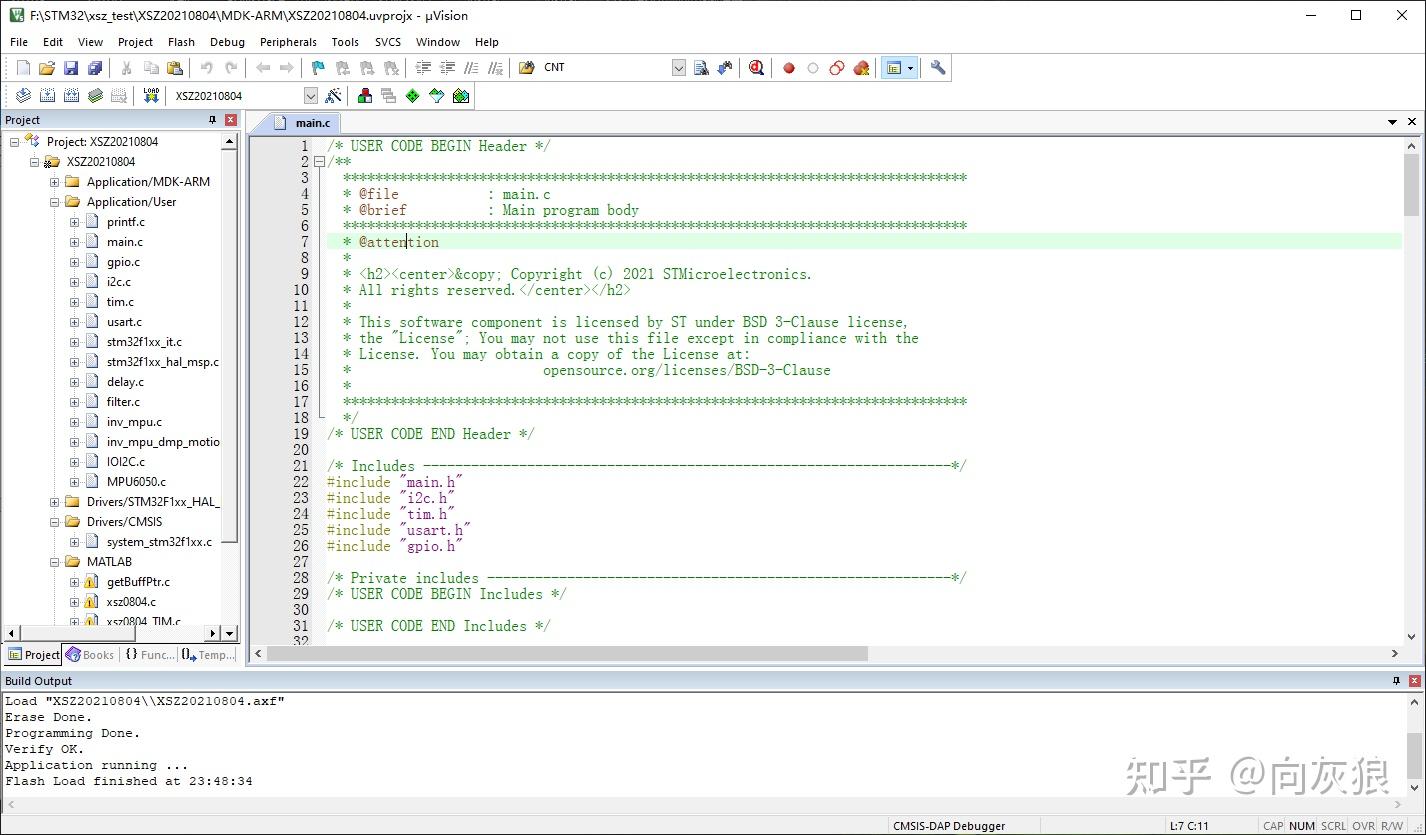The height and width of the screenshot is (835, 1426).
Task: Open the Configuration wrench tool
Action: point(936,67)
